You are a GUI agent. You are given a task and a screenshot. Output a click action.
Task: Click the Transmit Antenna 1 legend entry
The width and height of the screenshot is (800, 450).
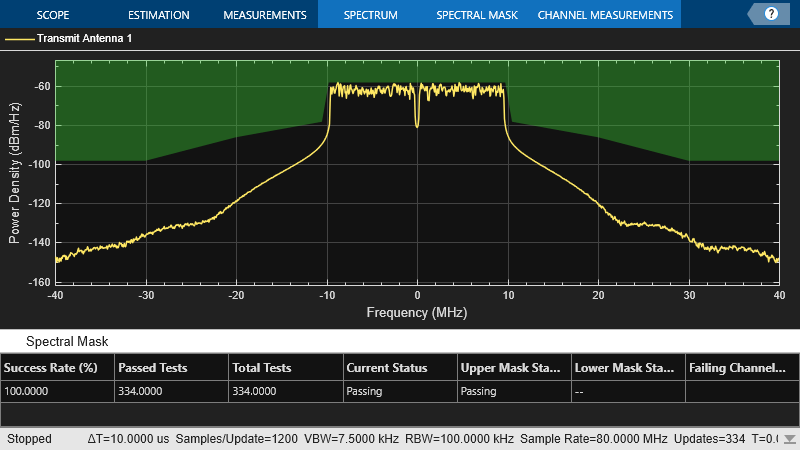click(84, 39)
